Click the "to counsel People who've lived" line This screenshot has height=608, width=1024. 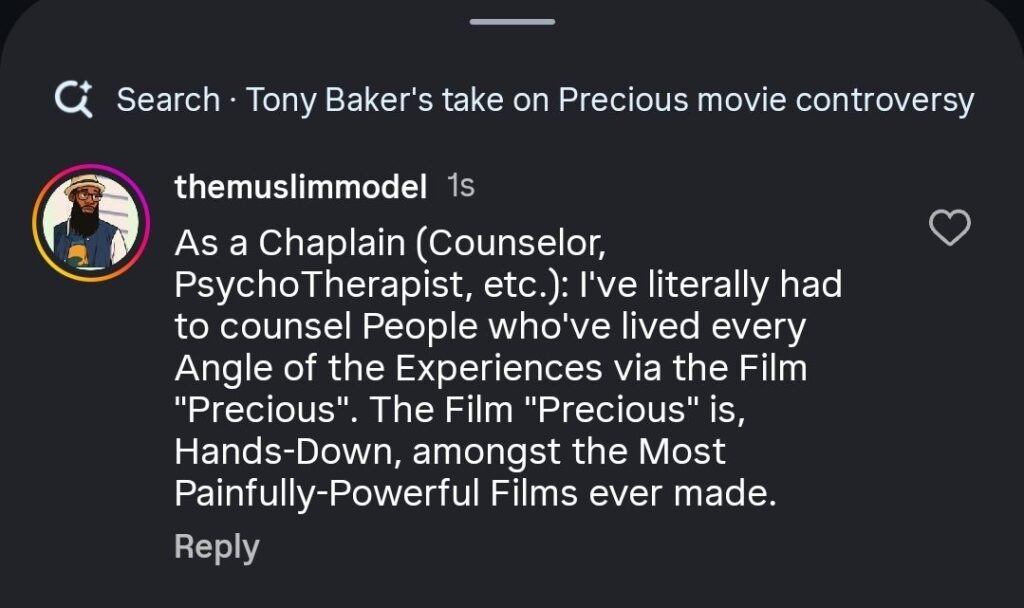click(490, 327)
